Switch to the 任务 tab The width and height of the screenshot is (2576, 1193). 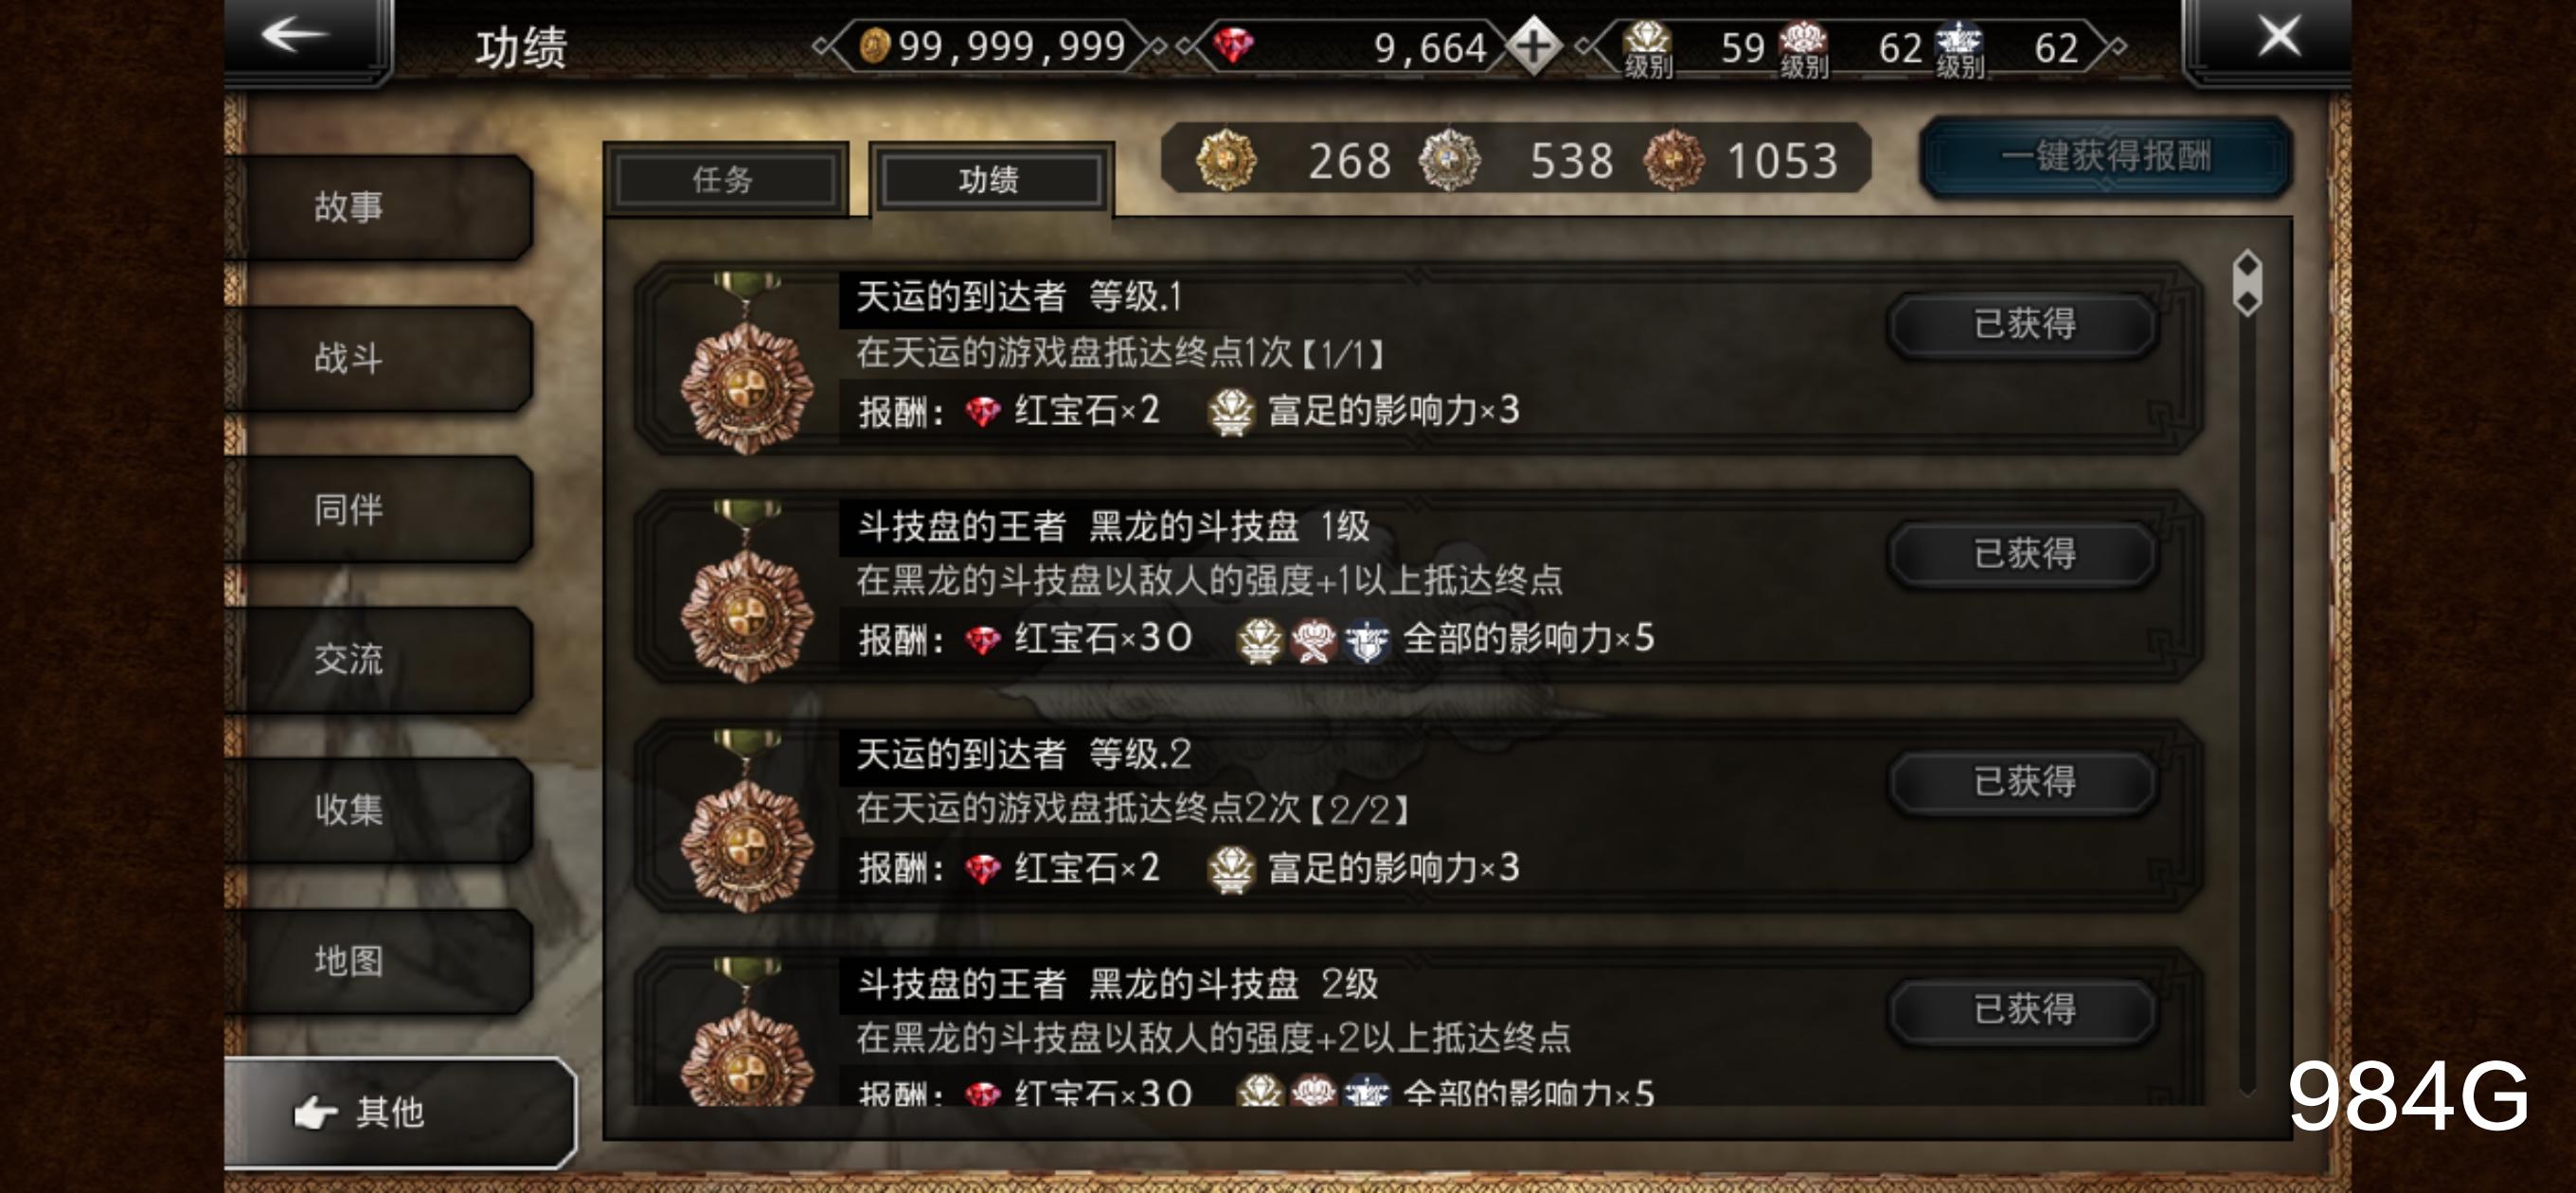coord(724,180)
